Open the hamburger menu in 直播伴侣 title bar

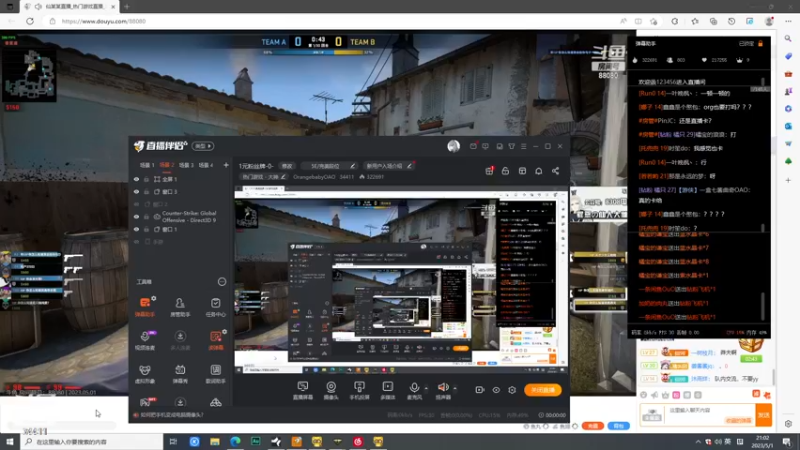(x=523, y=146)
